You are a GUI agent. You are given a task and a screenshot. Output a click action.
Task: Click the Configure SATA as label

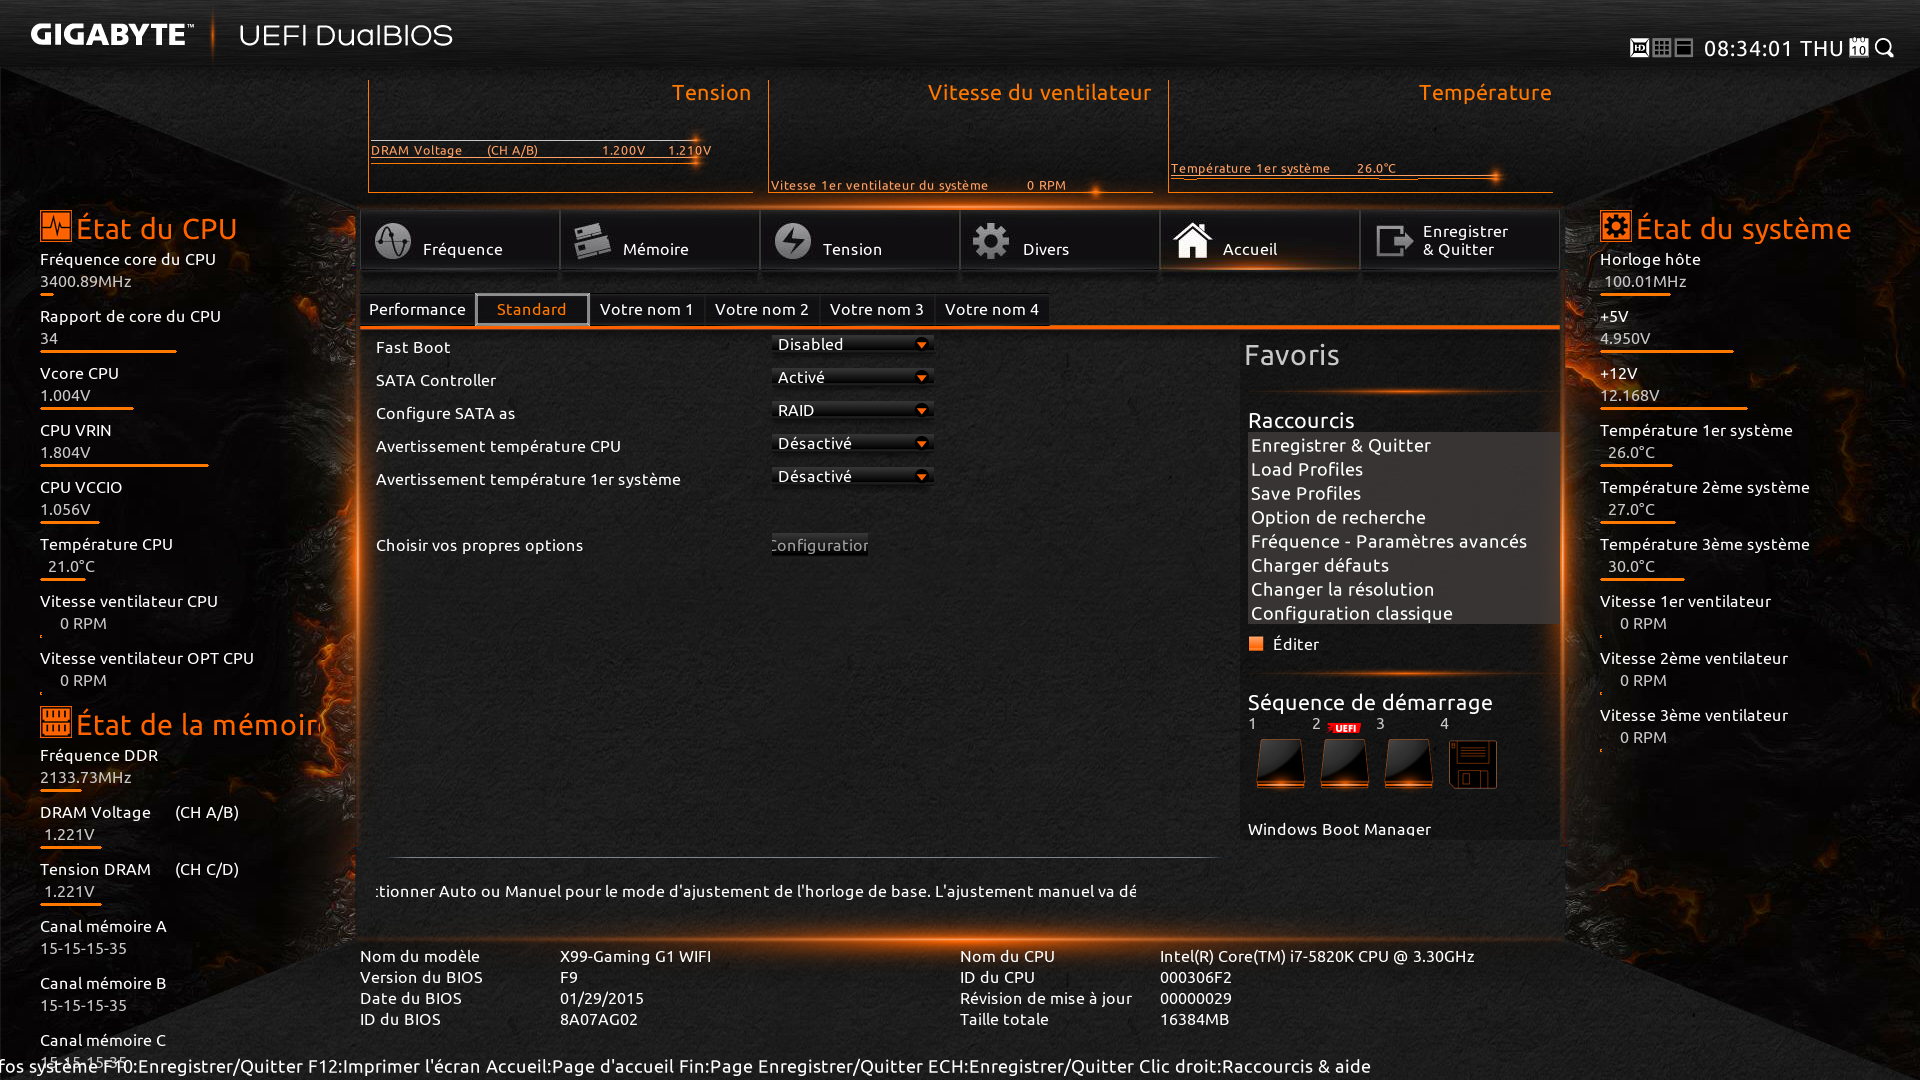click(445, 413)
